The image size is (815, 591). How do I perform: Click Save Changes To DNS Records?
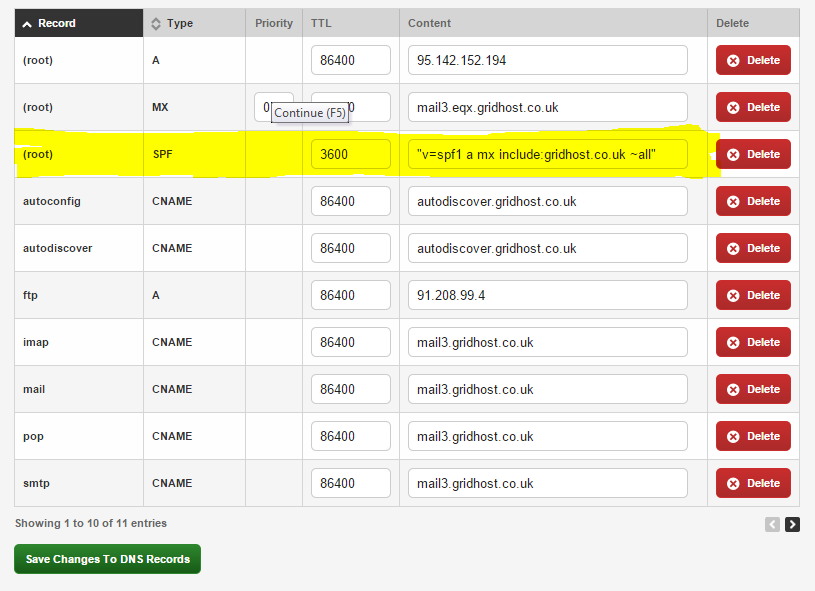point(107,559)
